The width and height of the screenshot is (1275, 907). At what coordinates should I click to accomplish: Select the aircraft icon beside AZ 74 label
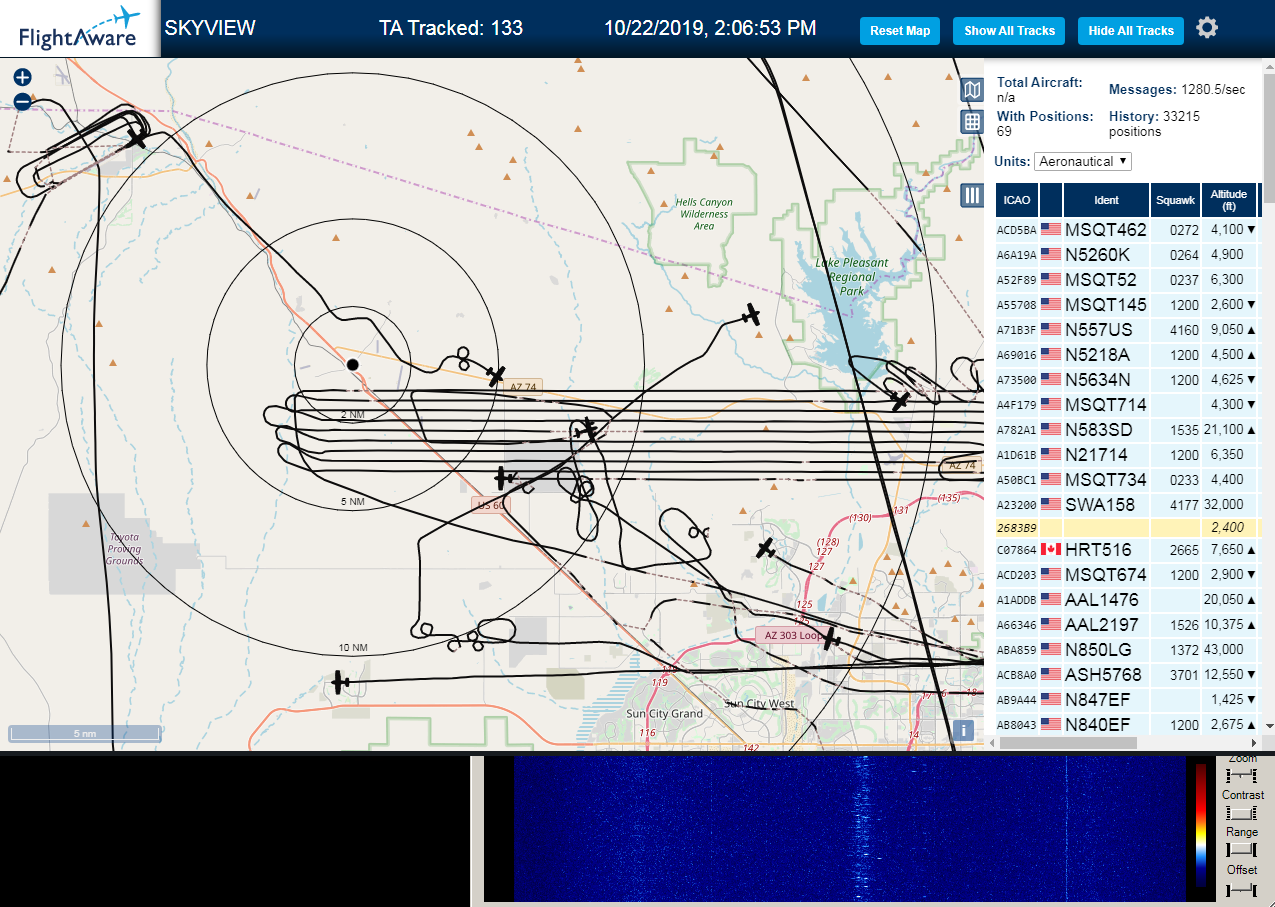(x=496, y=374)
